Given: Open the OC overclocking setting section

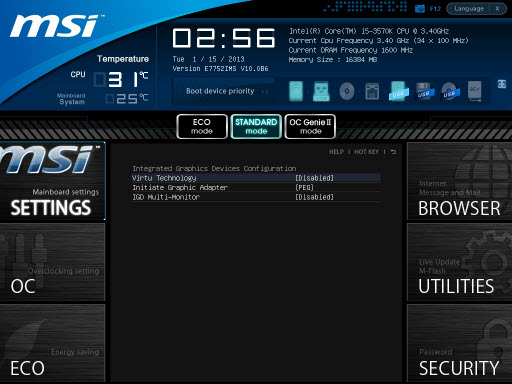Looking at the screenshot, I should coord(52,262).
